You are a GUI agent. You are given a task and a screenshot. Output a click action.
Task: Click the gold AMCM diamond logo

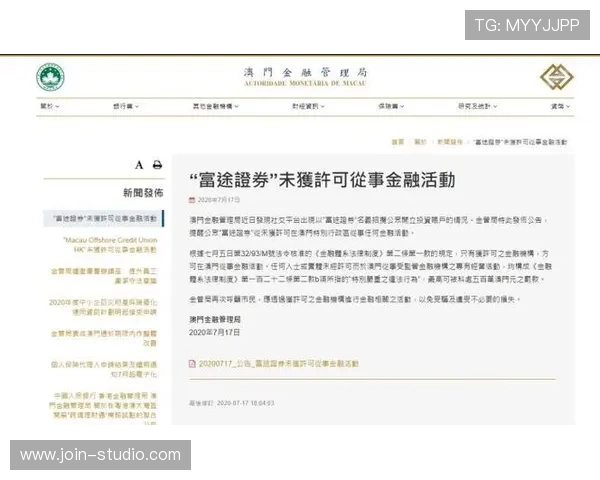pyautogui.click(x=557, y=77)
